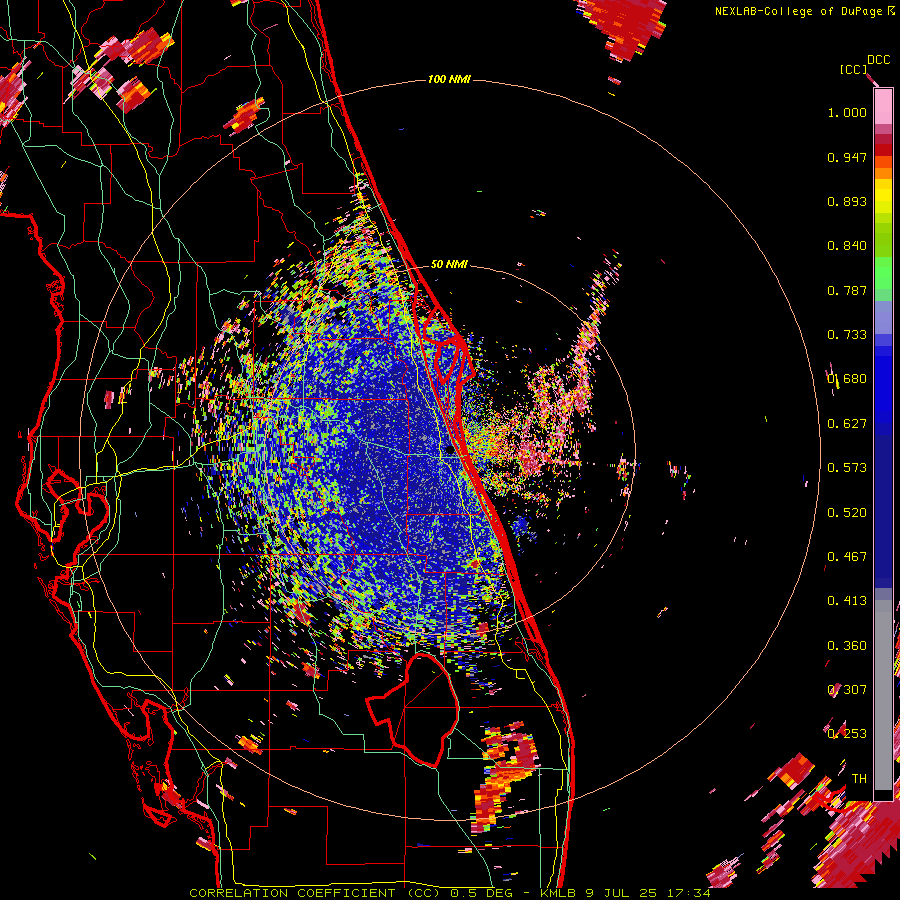Pick the light pink band at the color bar top

pos(883,107)
